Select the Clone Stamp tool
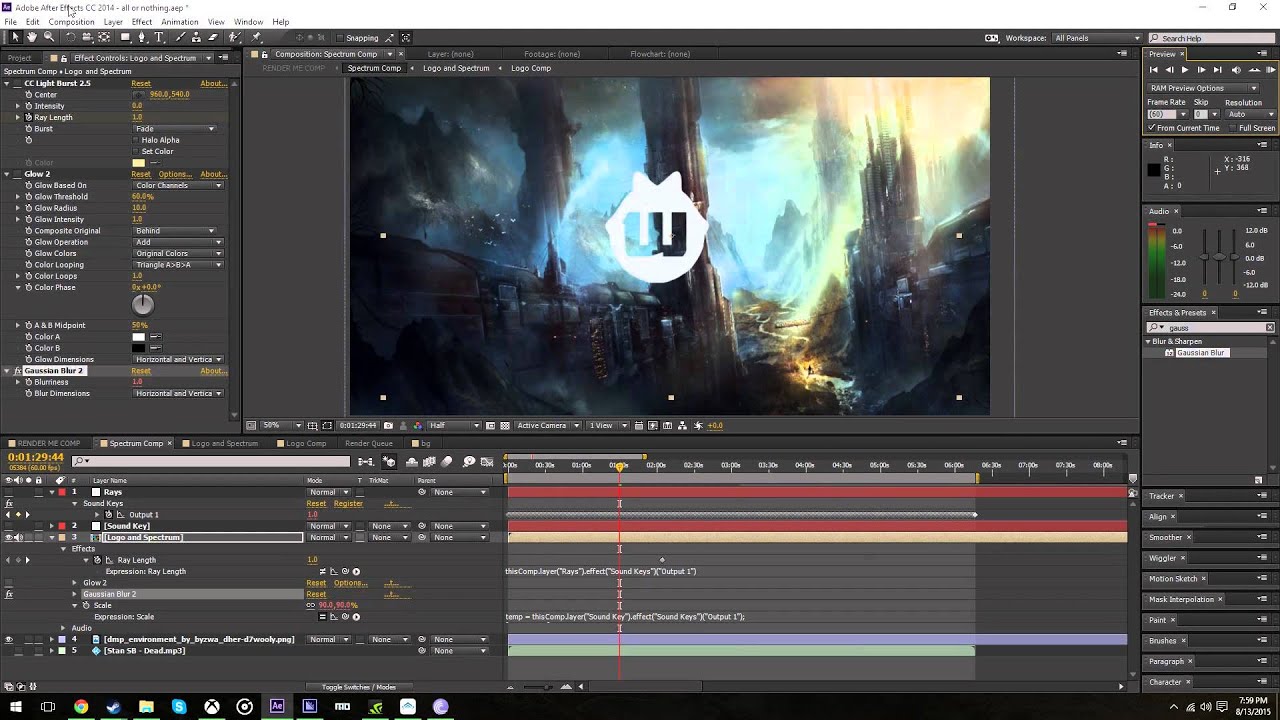 tap(197, 37)
